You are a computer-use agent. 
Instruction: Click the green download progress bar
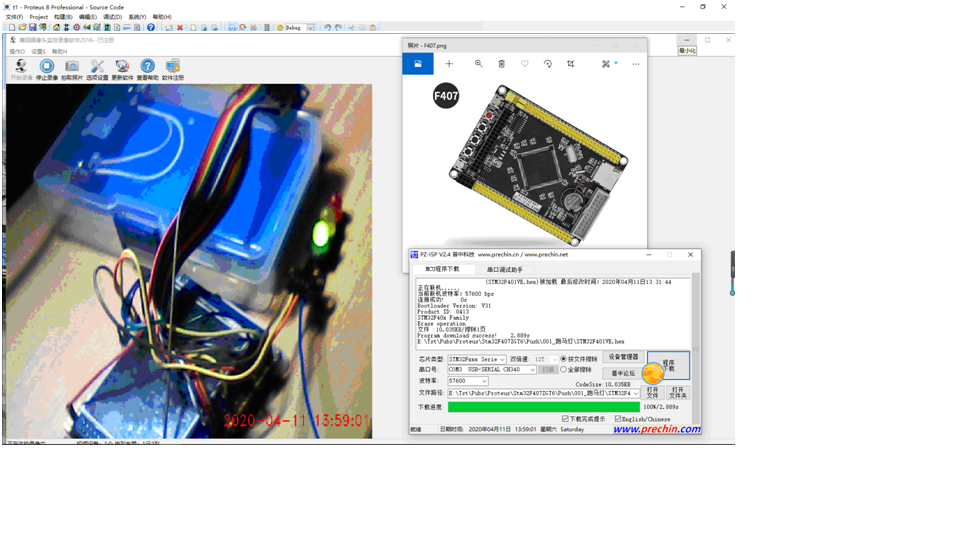click(x=543, y=407)
